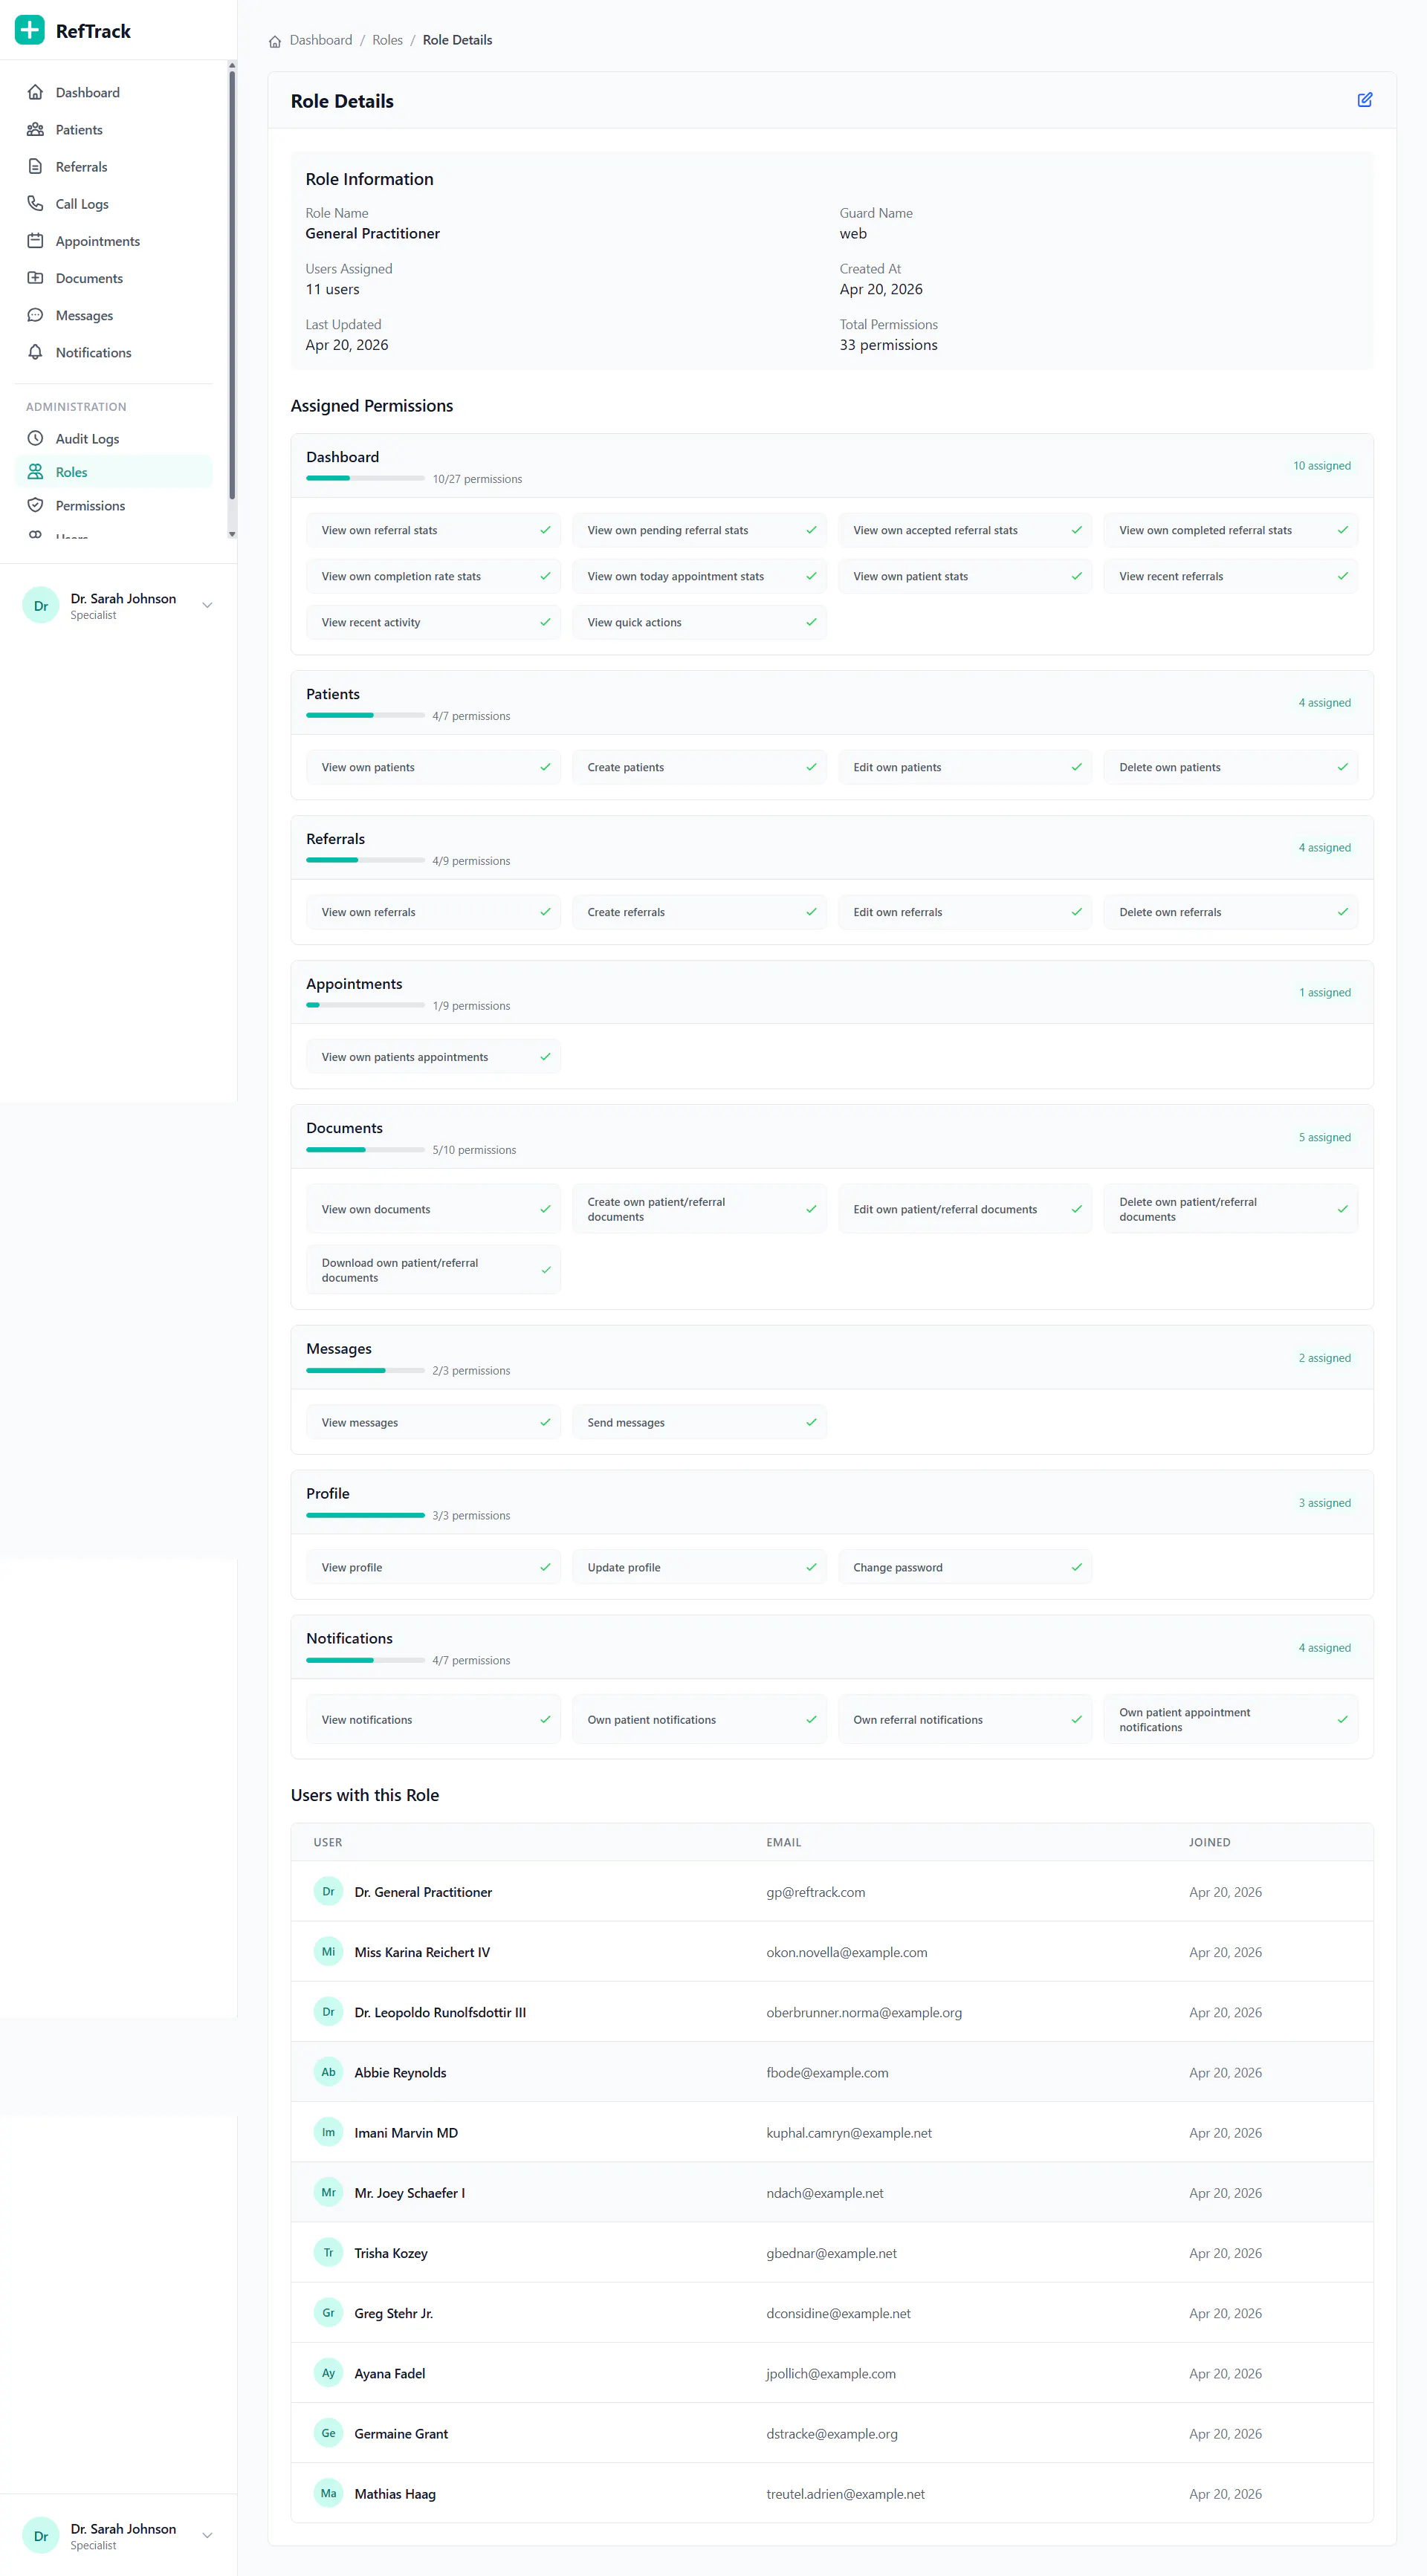This screenshot has height=2576, width=1427.
Task: Click the checkmark on Own referral notifications
Action: click(x=1077, y=1719)
